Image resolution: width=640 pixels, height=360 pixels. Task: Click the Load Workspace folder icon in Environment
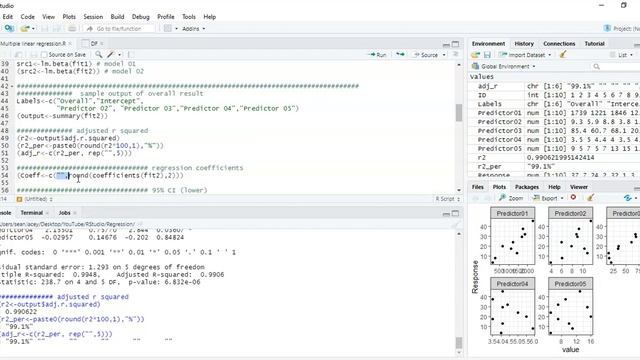[476, 54]
